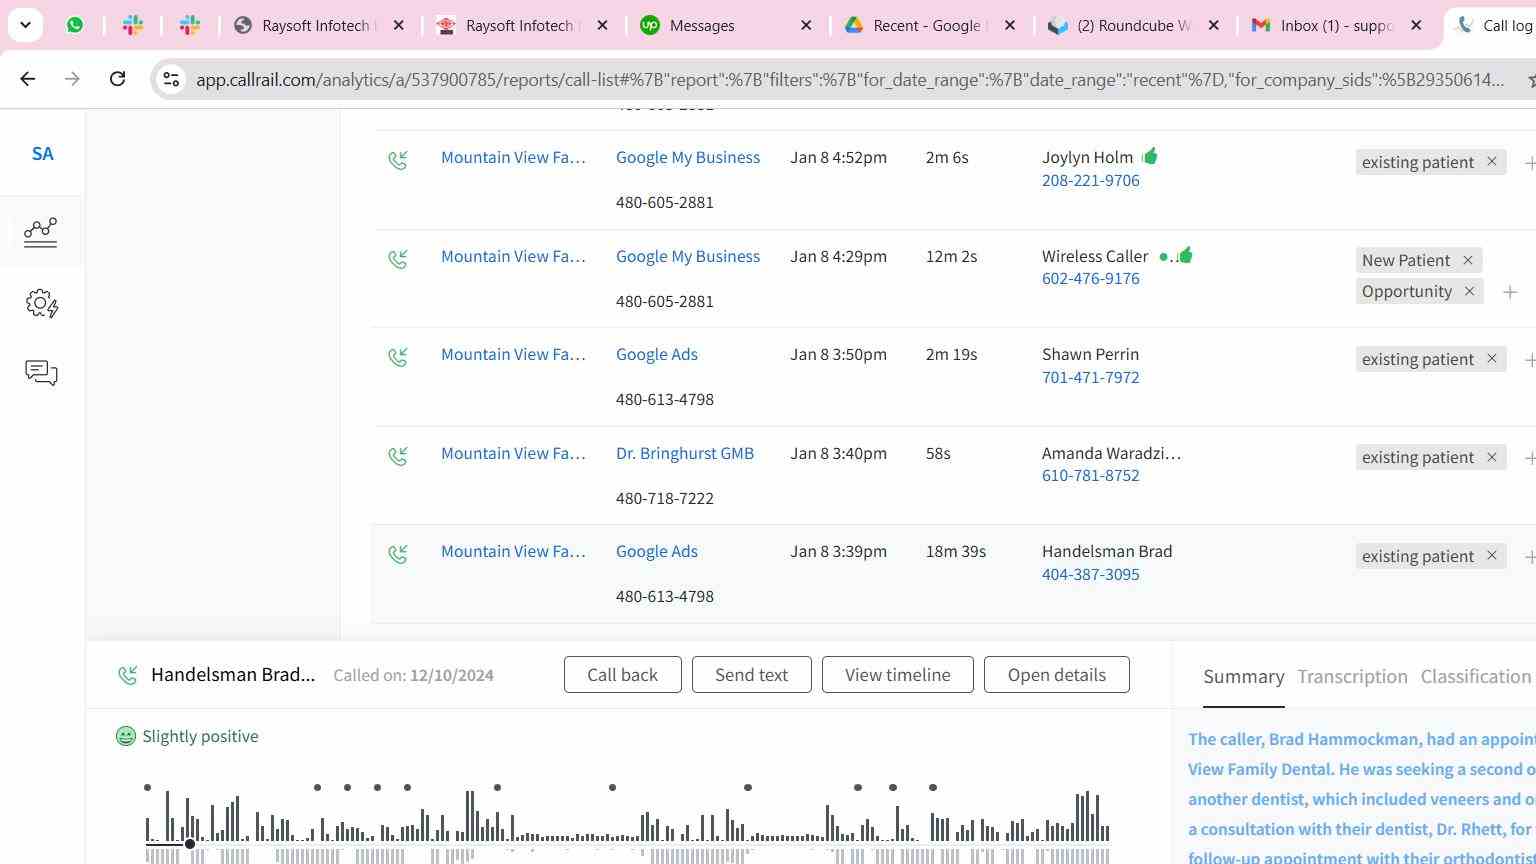The width and height of the screenshot is (1536, 864).
Task: Add a tag to the Wireless Caller call
Action: pyautogui.click(x=1510, y=292)
